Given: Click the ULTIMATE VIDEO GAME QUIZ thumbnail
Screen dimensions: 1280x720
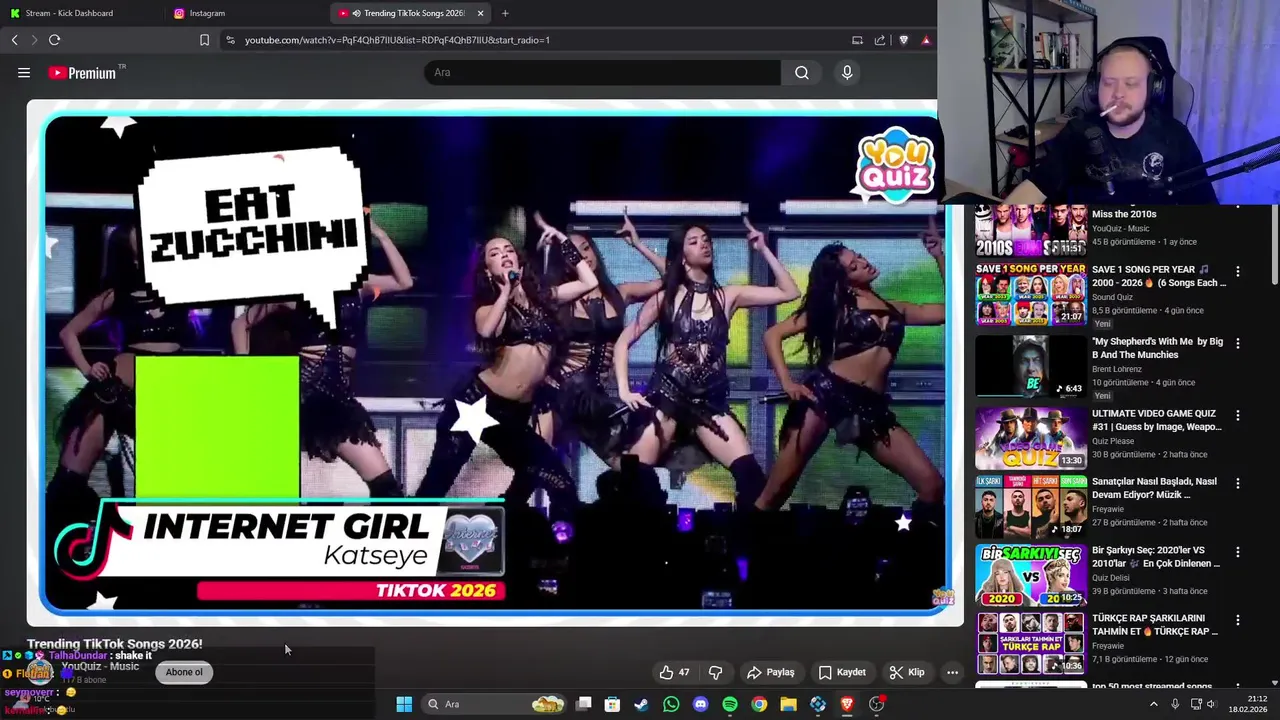Looking at the screenshot, I should pos(1030,438).
